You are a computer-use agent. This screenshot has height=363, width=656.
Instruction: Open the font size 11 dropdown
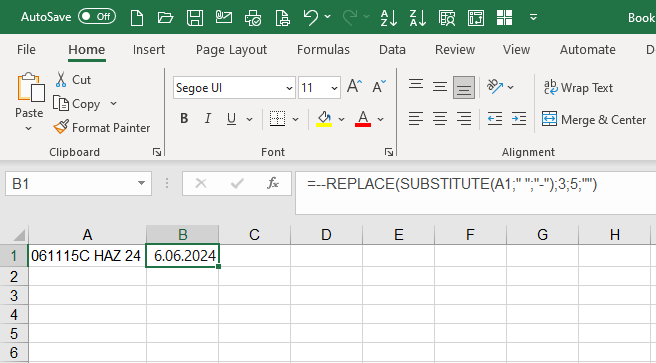(334, 88)
